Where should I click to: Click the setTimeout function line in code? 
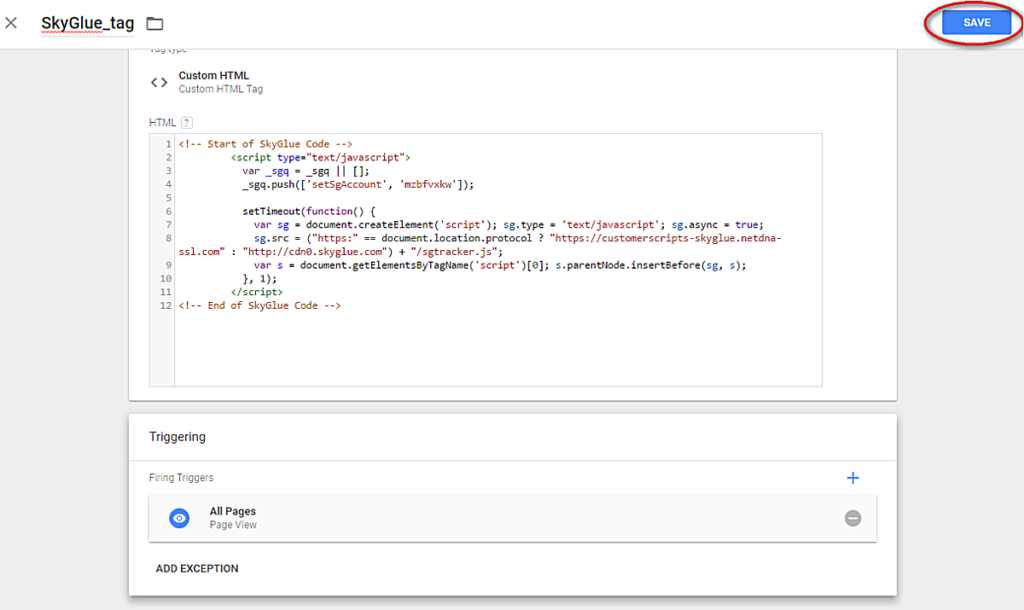pos(308,212)
